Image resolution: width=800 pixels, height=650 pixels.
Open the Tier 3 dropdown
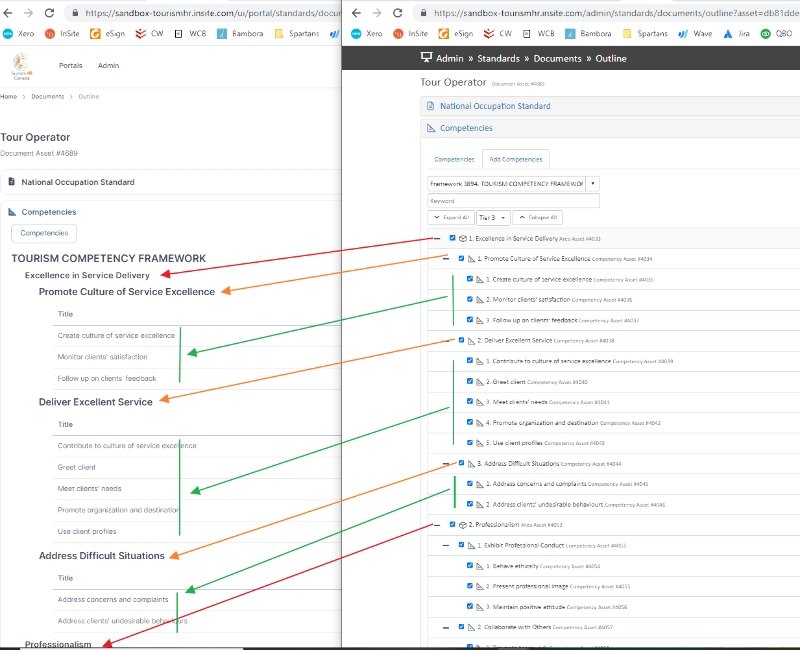pyautogui.click(x=493, y=217)
